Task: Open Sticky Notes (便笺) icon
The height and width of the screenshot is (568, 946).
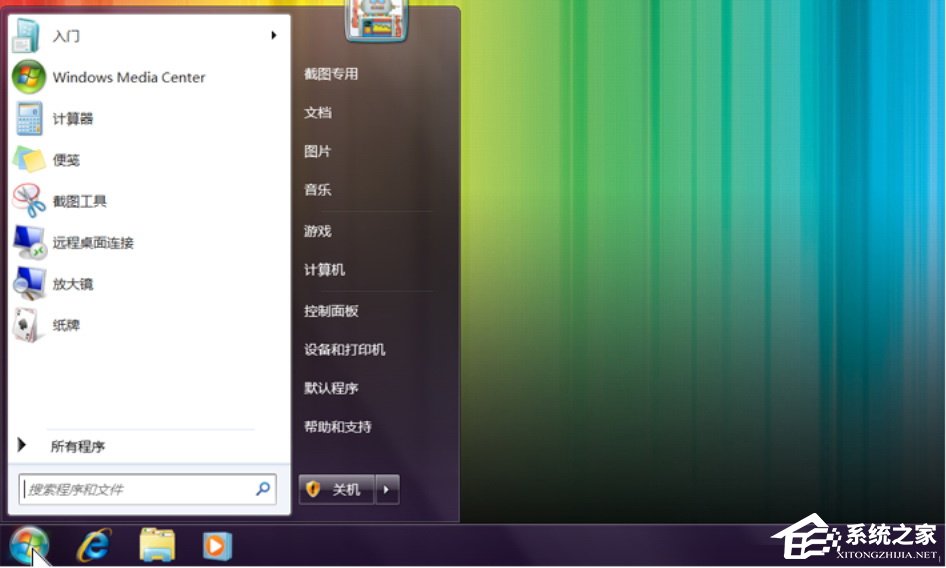Action: coord(29,160)
